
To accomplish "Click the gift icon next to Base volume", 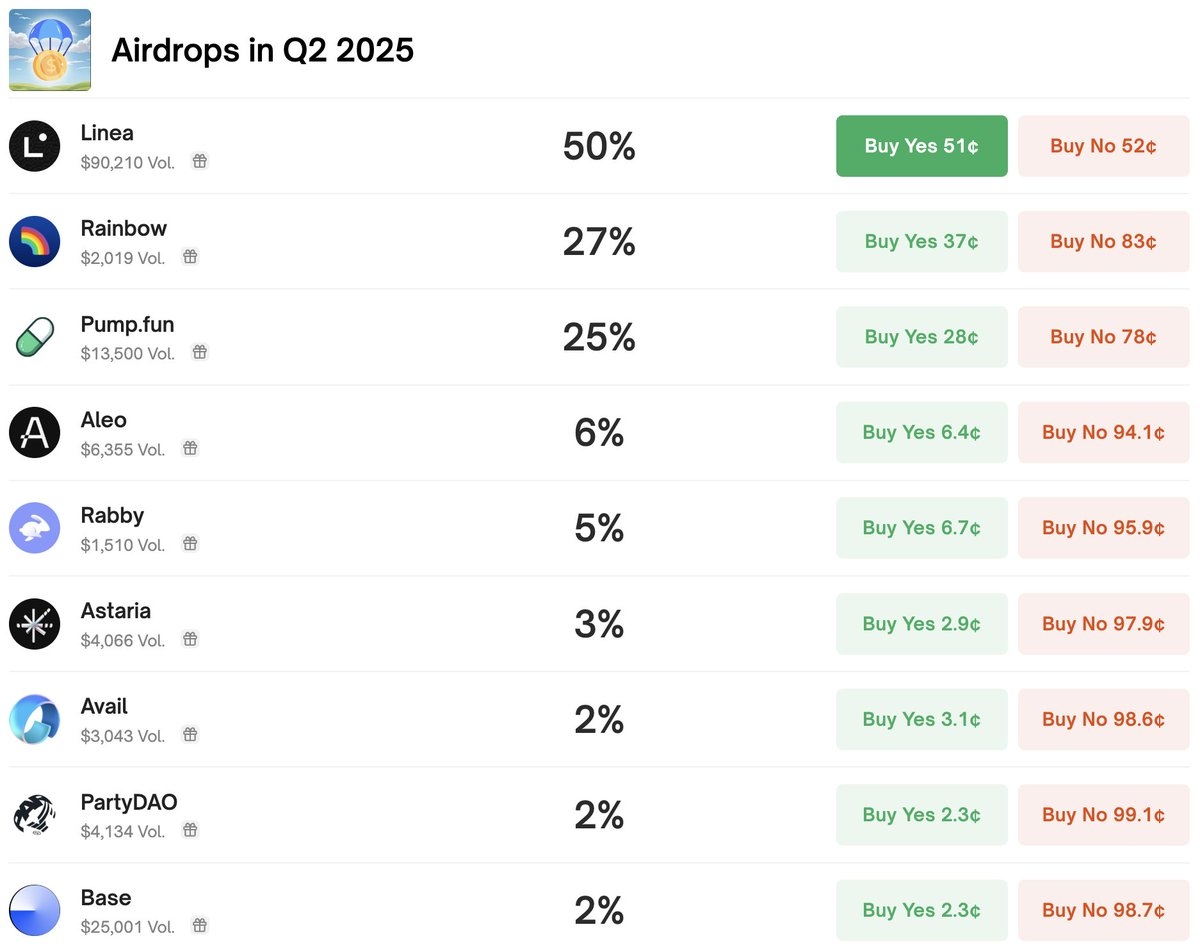I will click(x=200, y=926).
